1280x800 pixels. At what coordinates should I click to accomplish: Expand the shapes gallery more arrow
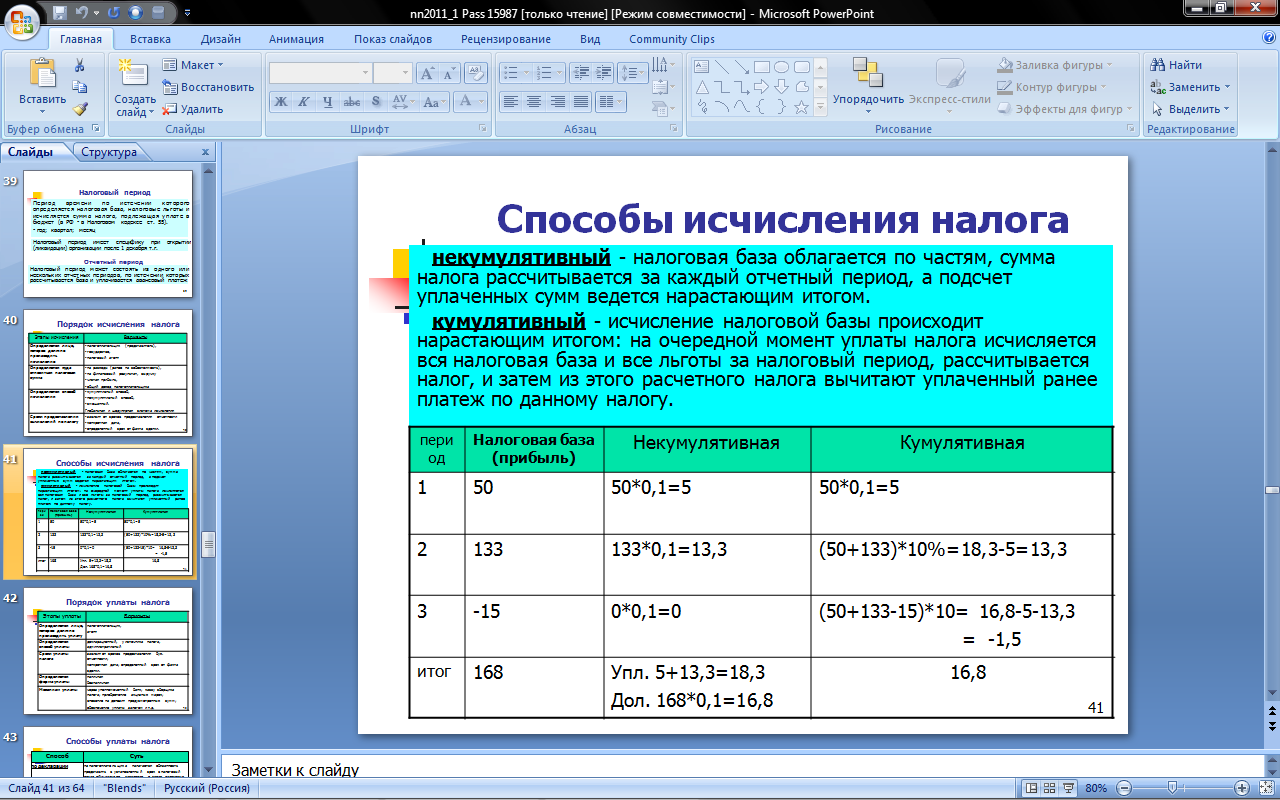point(822,106)
